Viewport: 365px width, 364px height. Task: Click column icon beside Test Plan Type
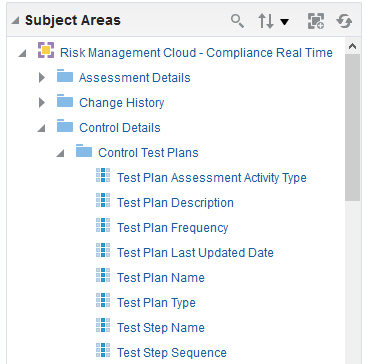point(103,300)
